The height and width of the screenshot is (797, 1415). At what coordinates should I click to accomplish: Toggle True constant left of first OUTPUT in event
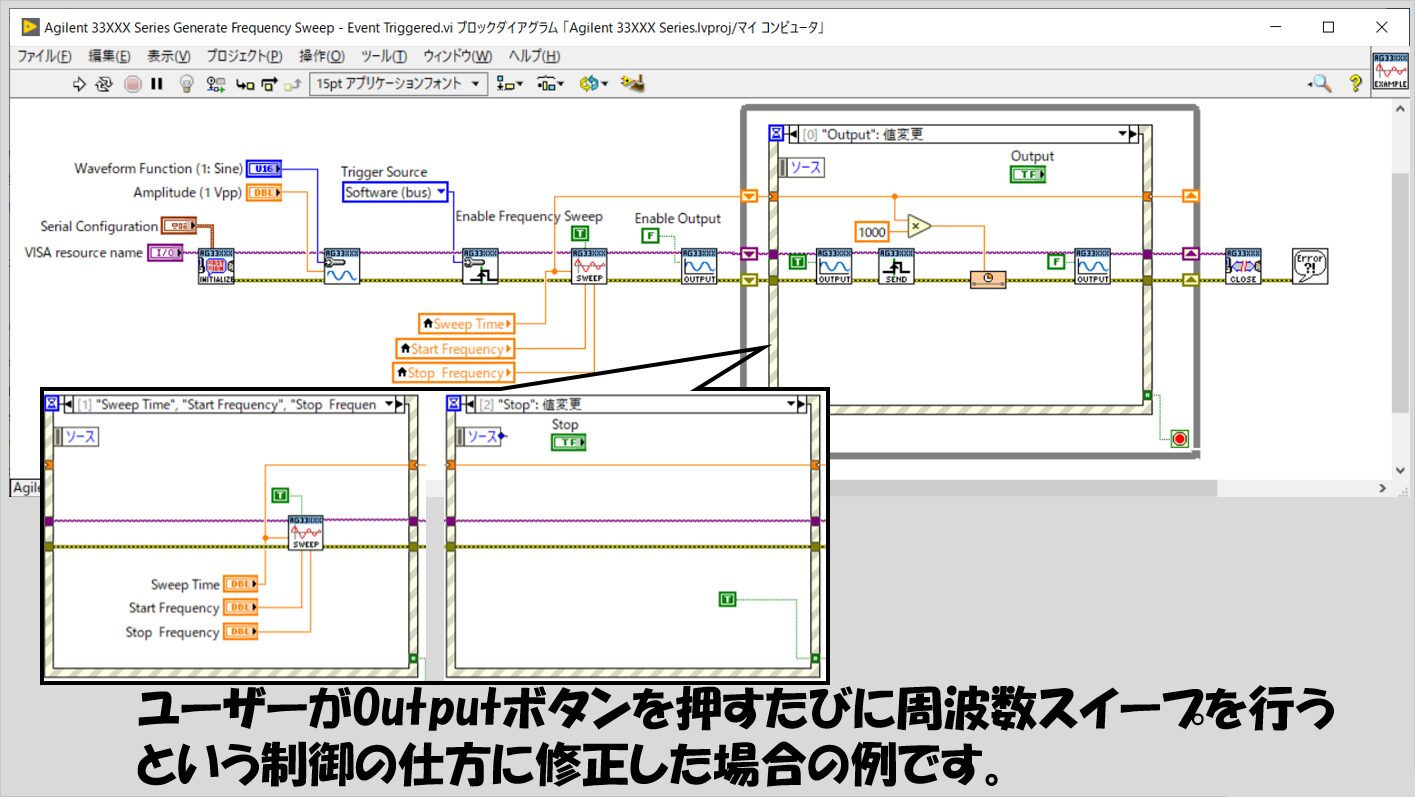798,262
